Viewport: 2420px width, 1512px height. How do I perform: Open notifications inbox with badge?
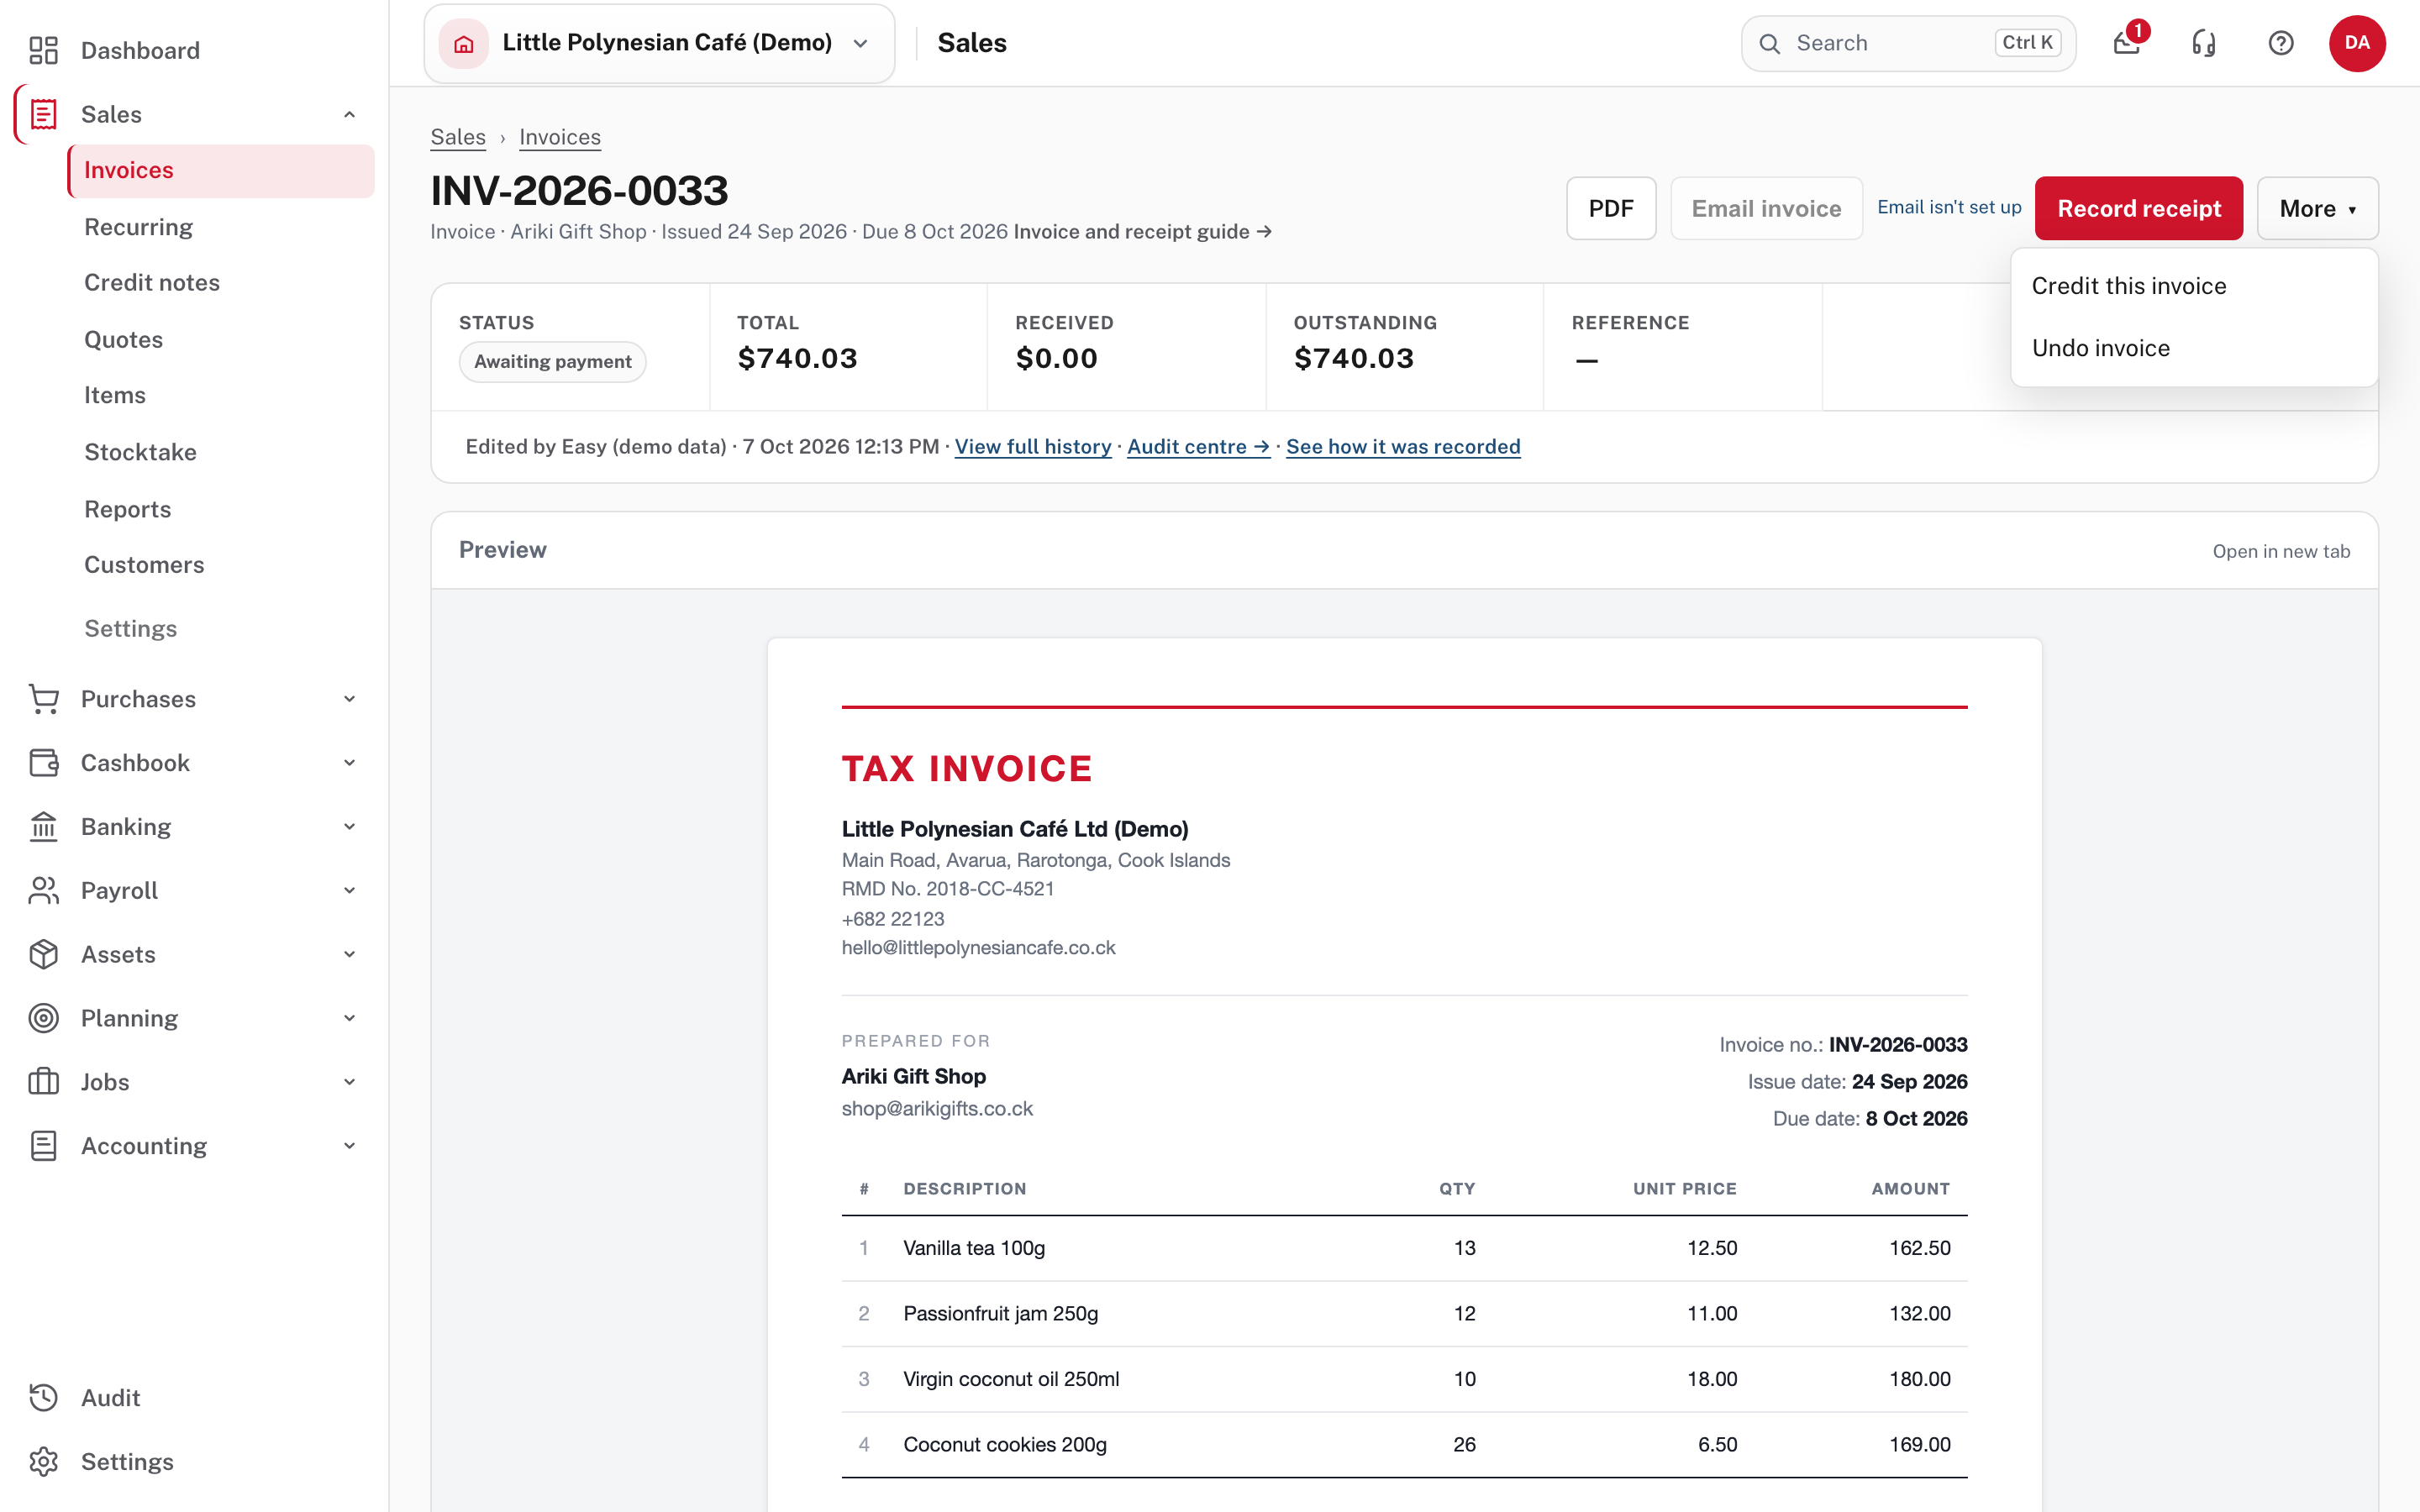(2127, 43)
